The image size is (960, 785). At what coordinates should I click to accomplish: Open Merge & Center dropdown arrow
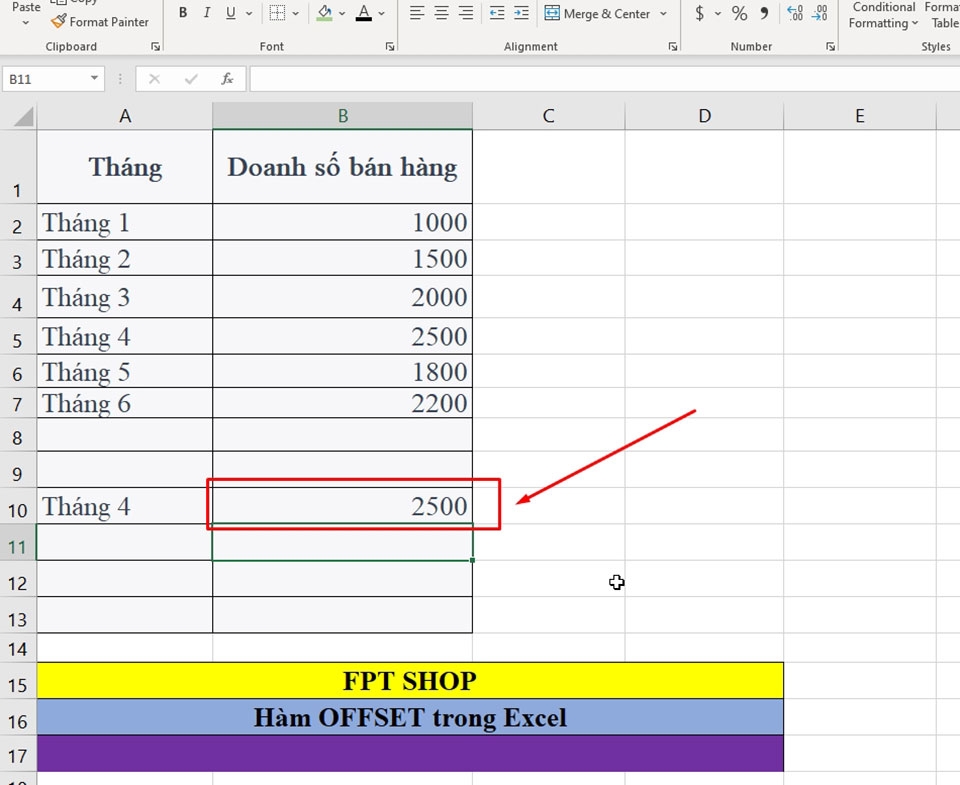coord(663,13)
